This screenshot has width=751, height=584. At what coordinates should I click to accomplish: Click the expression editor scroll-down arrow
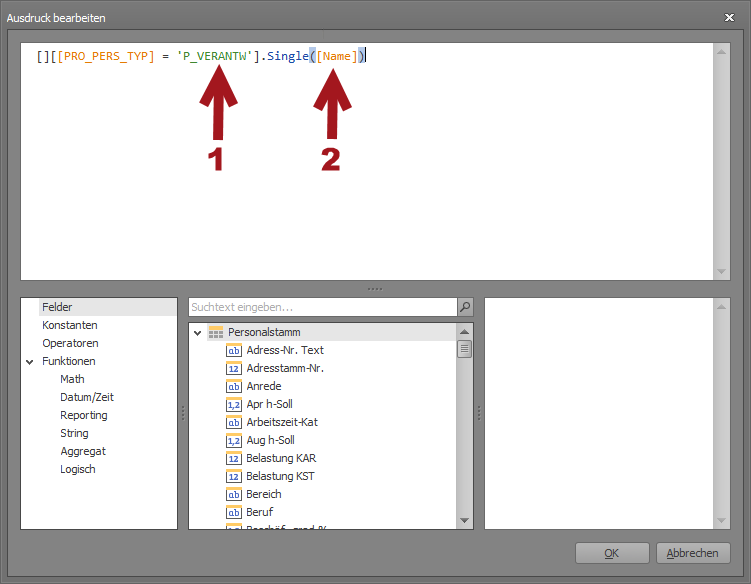[x=721, y=272]
